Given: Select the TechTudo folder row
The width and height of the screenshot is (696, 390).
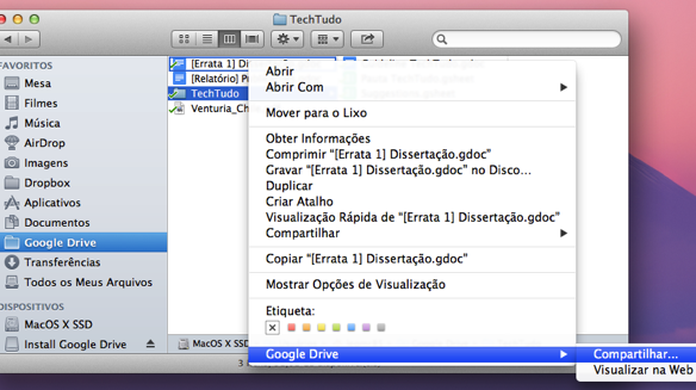Looking at the screenshot, I should point(208,94).
